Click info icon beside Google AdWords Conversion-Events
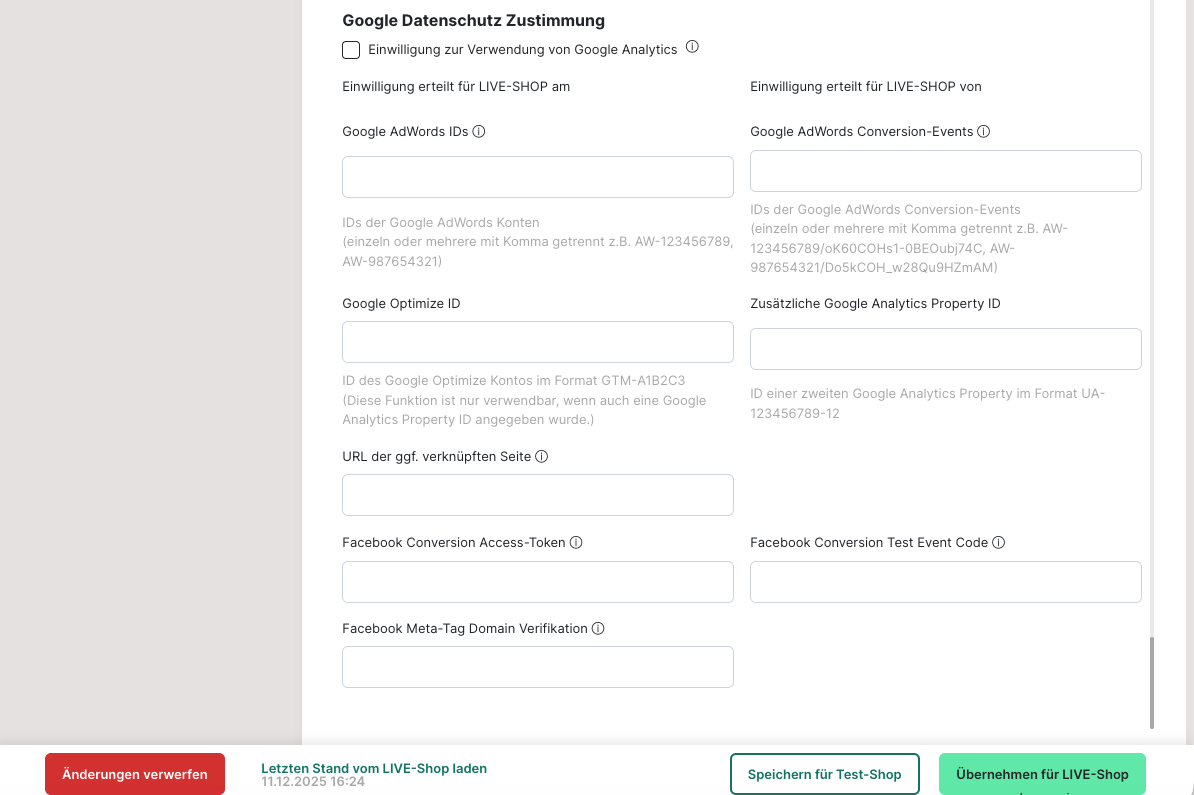This screenshot has height=795, width=1194. (983, 131)
